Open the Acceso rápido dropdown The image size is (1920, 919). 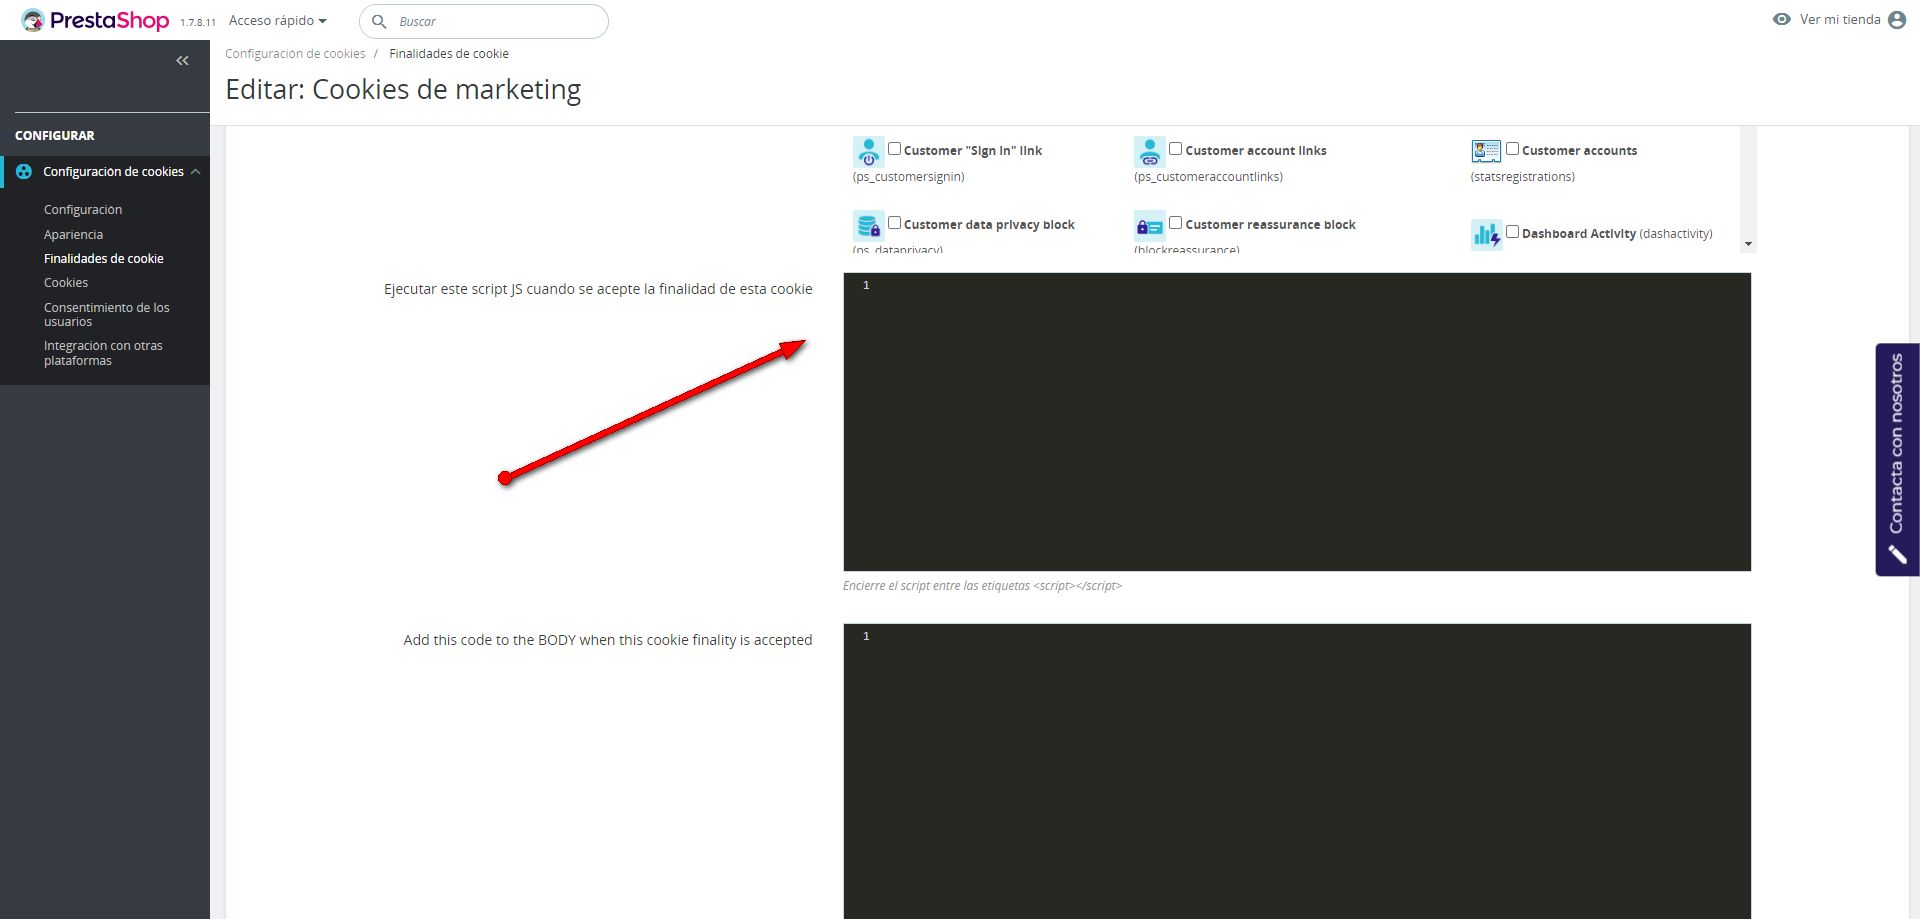click(278, 21)
